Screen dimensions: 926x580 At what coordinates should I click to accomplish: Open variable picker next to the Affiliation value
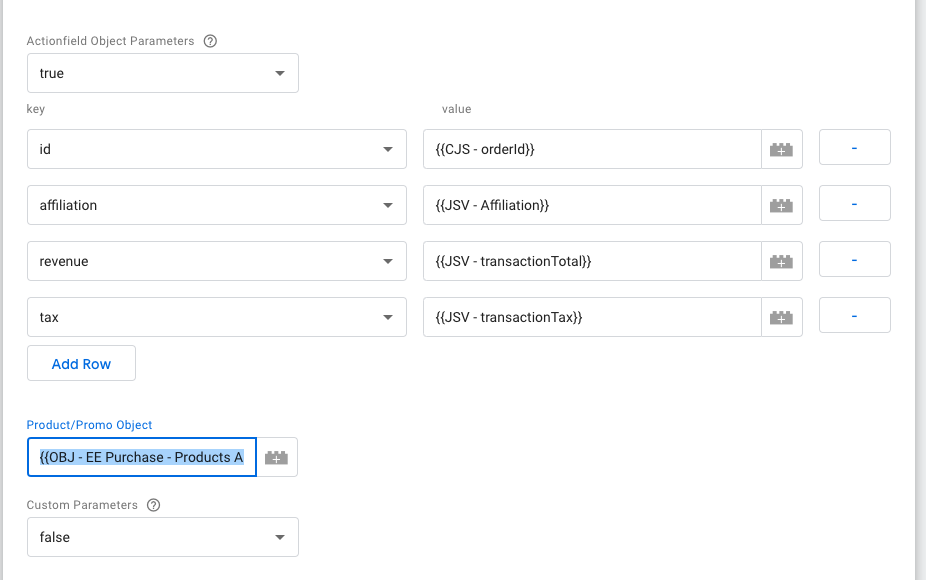[782, 205]
